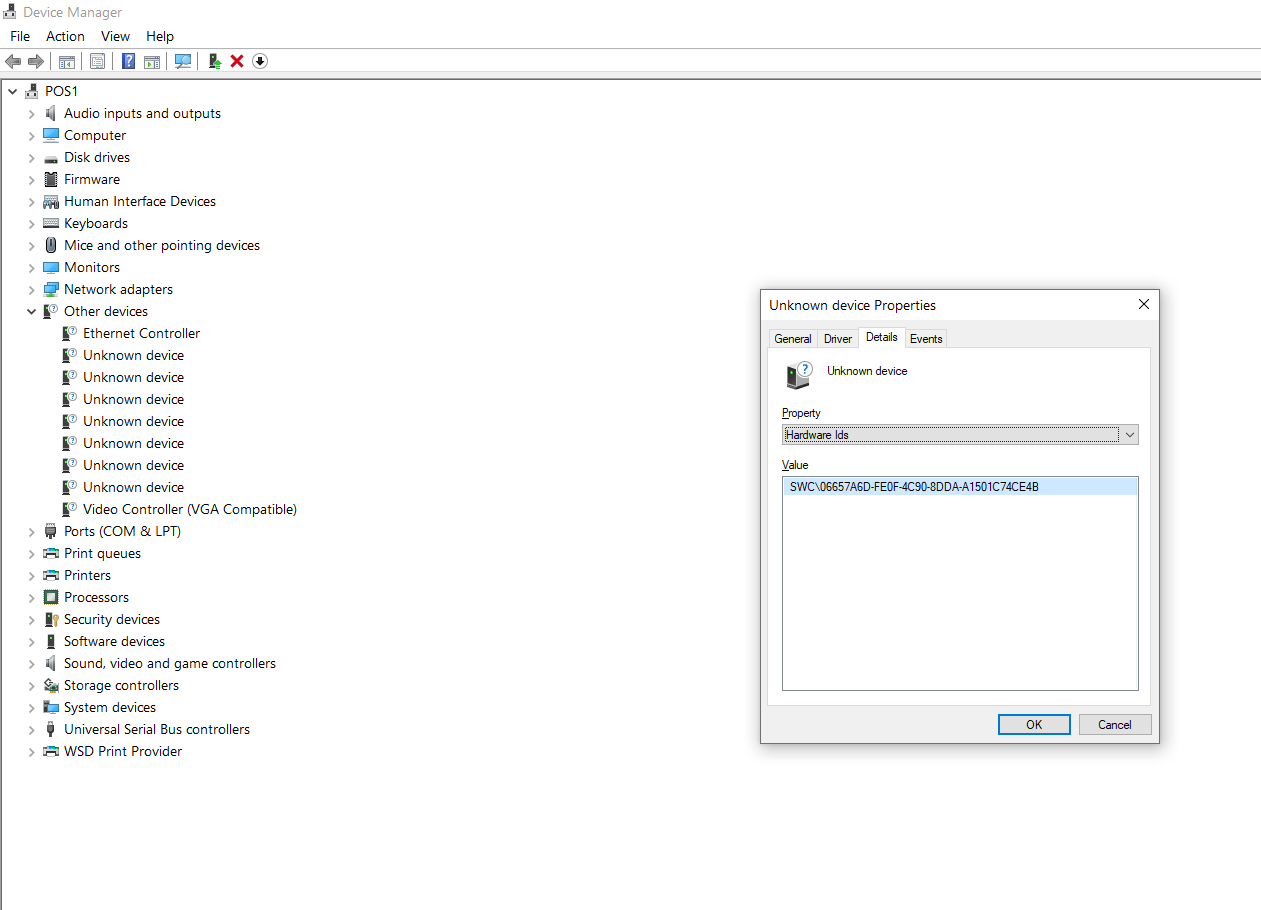Switch to the Events tab

pyautogui.click(x=925, y=339)
